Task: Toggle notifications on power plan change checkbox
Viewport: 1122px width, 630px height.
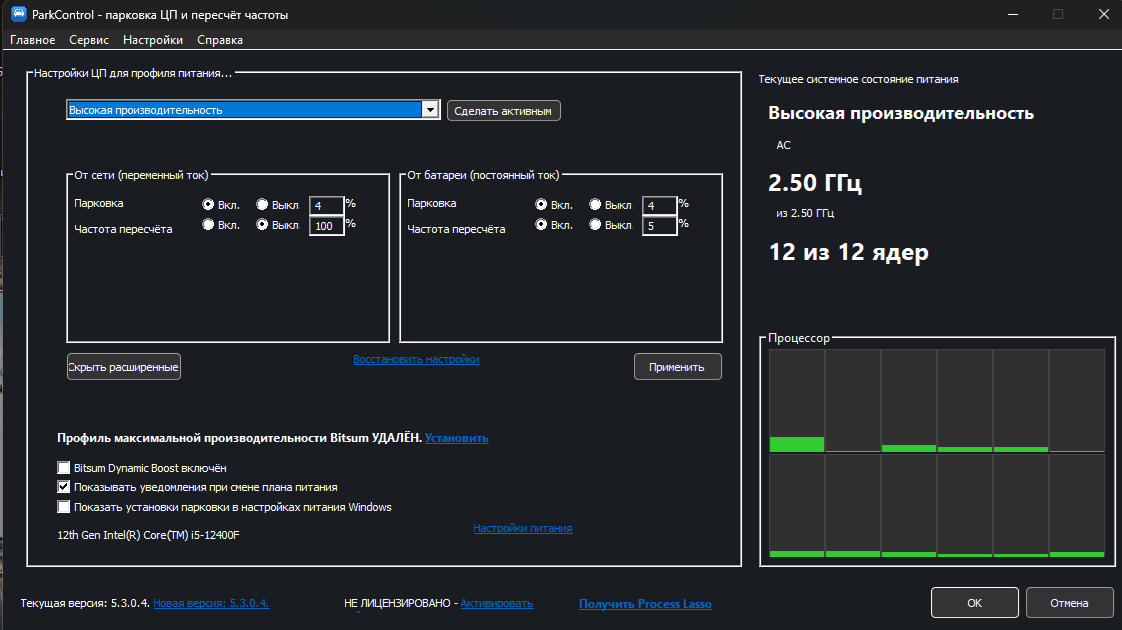Action: click(64, 487)
